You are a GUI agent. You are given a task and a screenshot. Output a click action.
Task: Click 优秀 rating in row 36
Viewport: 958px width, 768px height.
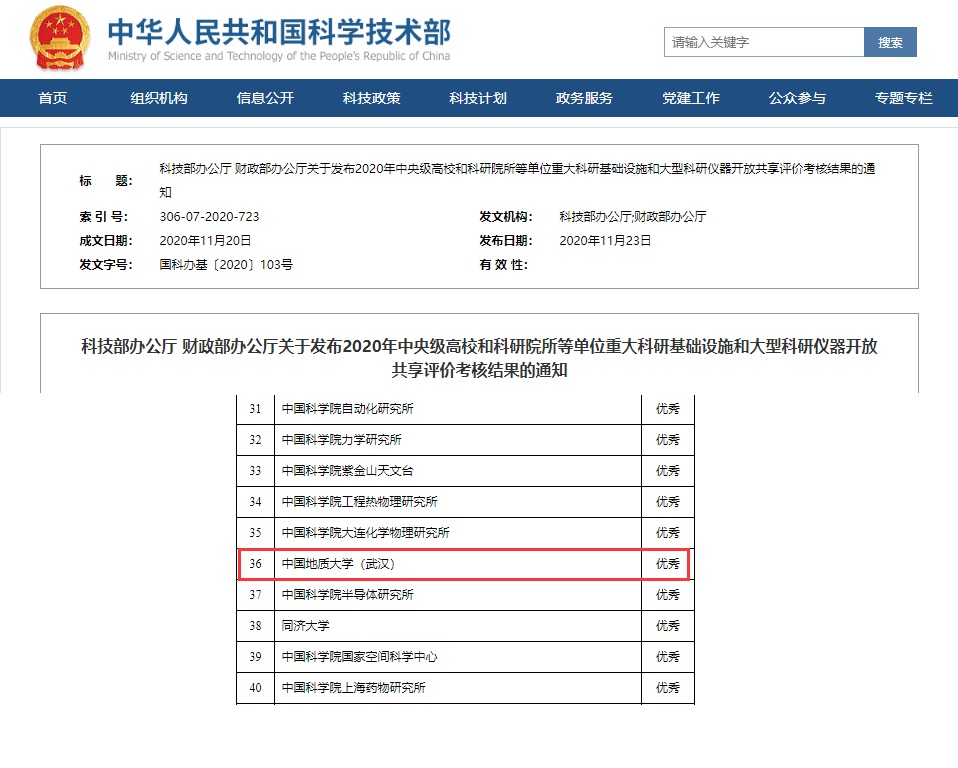[x=668, y=564]
